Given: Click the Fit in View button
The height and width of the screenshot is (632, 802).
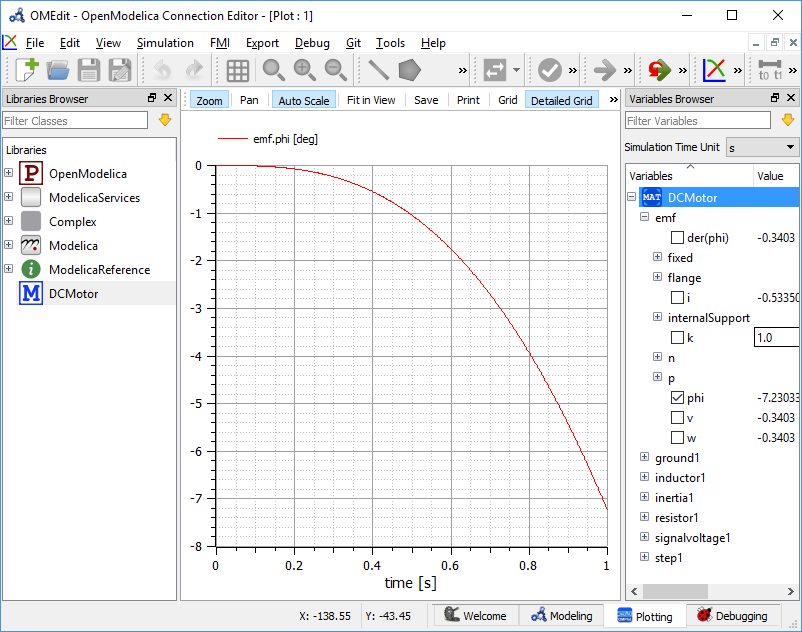Looking at the screenshot, I should click(x=371, y=100).
